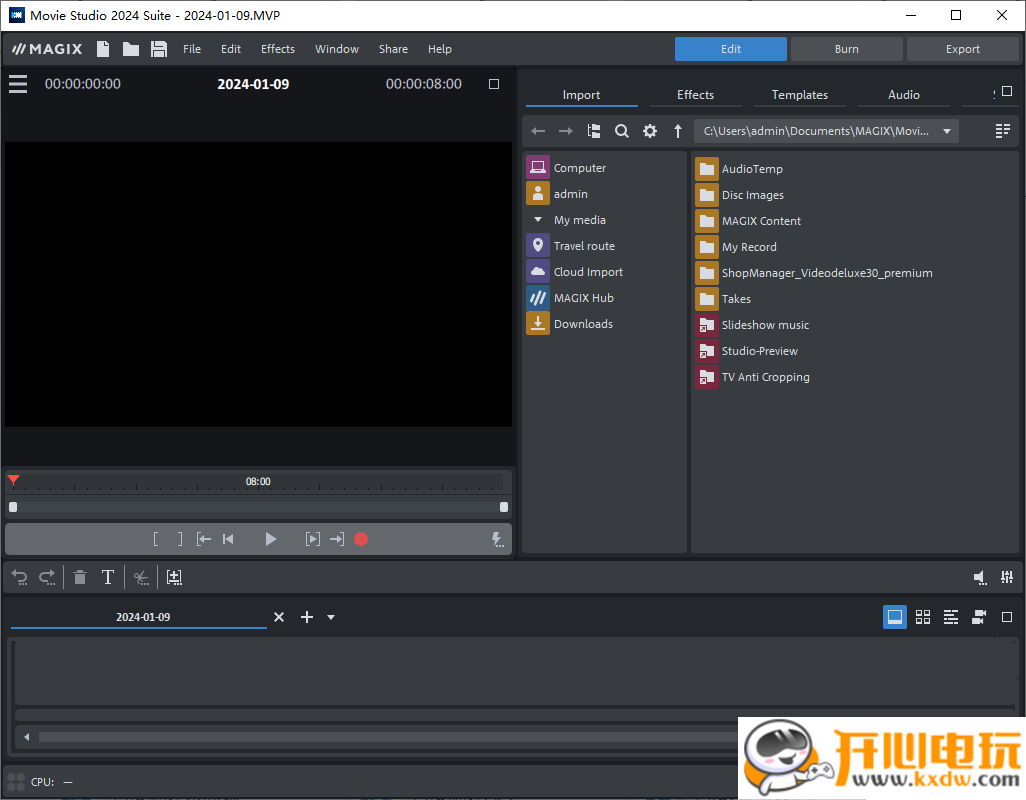Cut the object with the scissors tool
This screenshot has height=800, width=1026.
141,577
